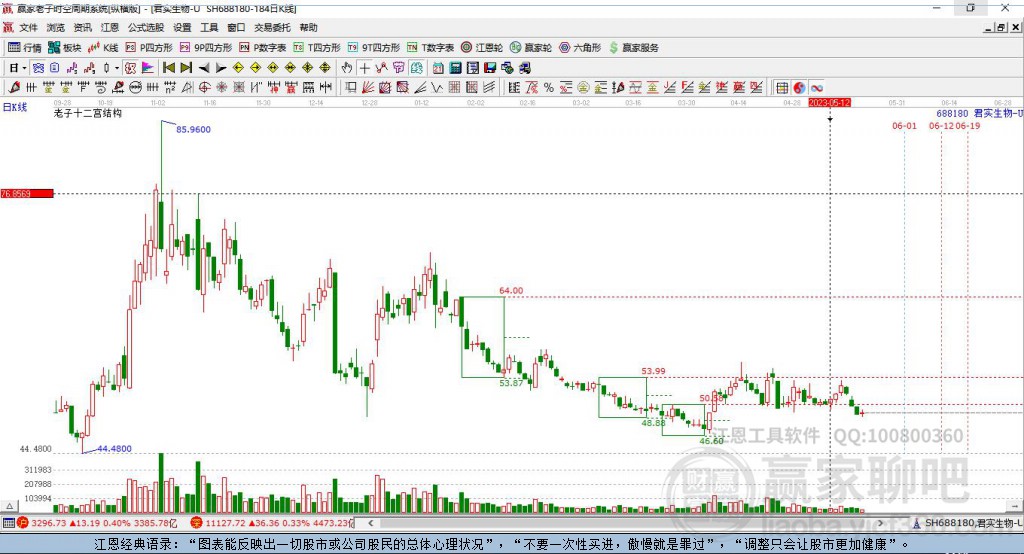Image resolution: width=1024 pixels, height=554 pixels.
Task: Select the Gann fan lines tool
Action: coord(368,87)
